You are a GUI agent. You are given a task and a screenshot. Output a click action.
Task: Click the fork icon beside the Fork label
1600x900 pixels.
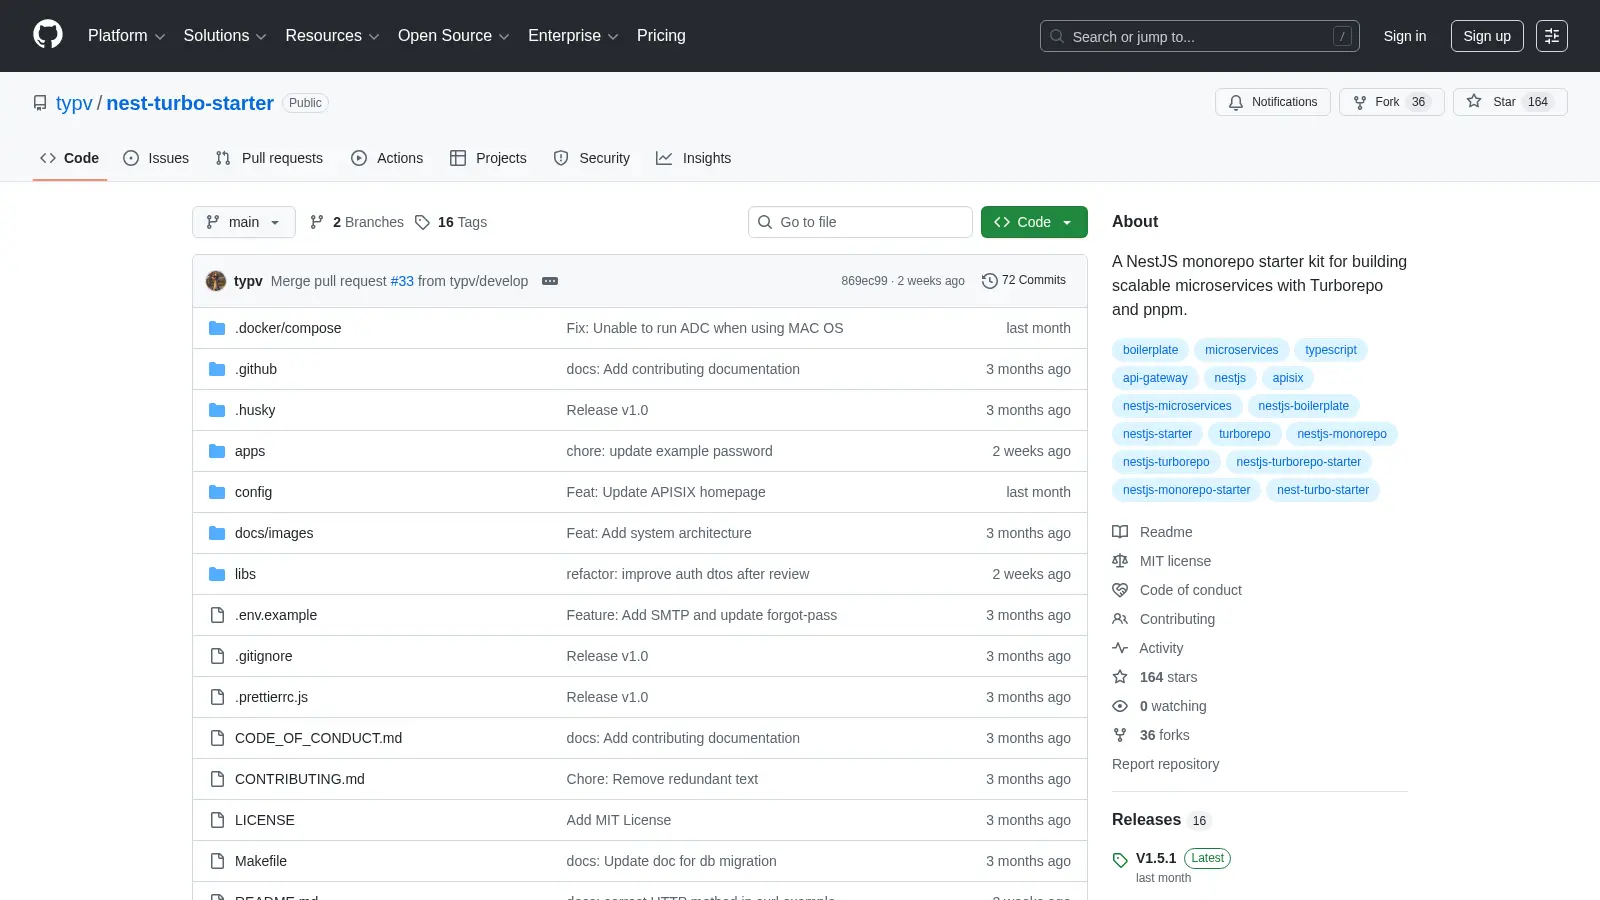(x=1360, y=102)
